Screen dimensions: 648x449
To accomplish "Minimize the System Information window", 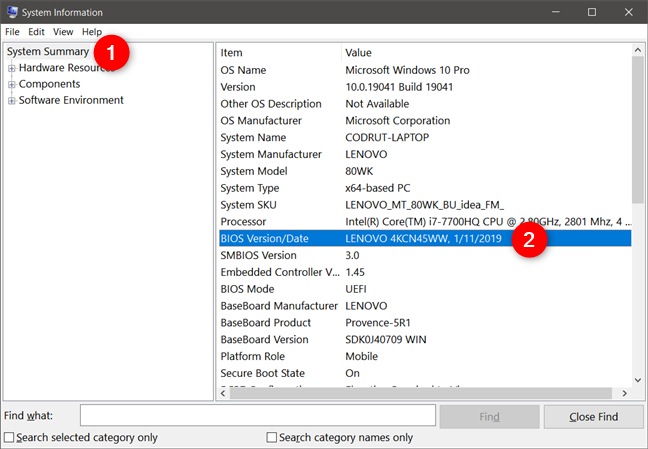I will pos(556,12).
